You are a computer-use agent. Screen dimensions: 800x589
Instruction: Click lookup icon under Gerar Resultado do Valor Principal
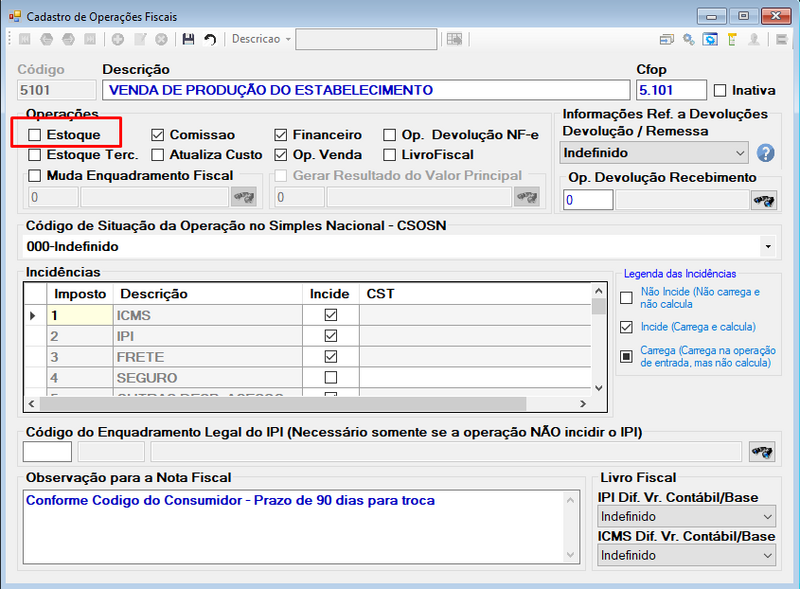click(527, 197)
